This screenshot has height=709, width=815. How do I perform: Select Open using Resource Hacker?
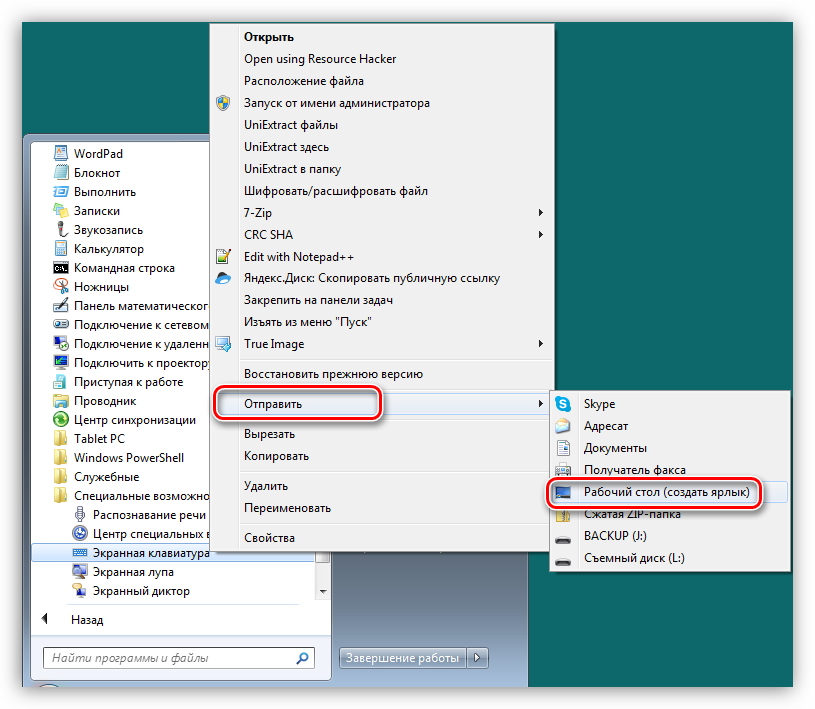pos(320,59)
